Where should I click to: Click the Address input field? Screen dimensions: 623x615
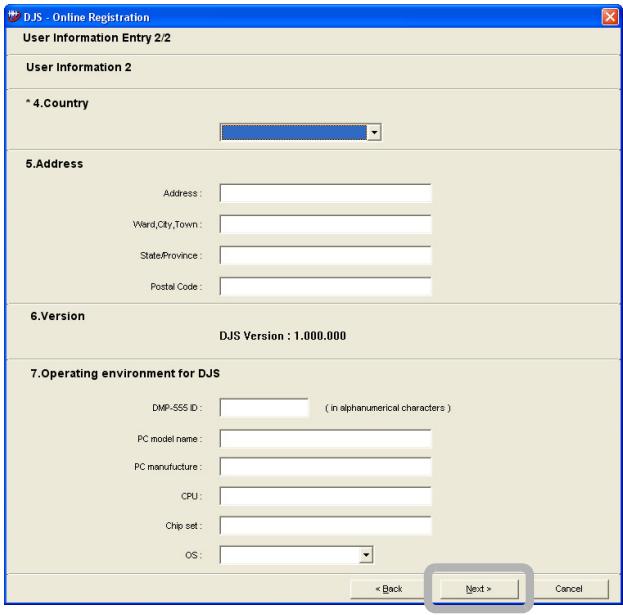pyautogui.click(x=325, y=193)
